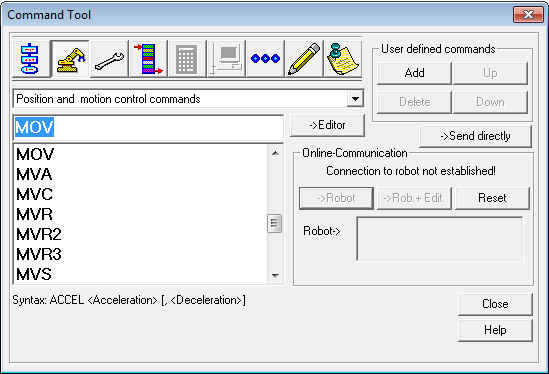Close the Command Tool window
Image resolution: width=549 pixels, height=374 pixels.
click(x=528, y=14)
